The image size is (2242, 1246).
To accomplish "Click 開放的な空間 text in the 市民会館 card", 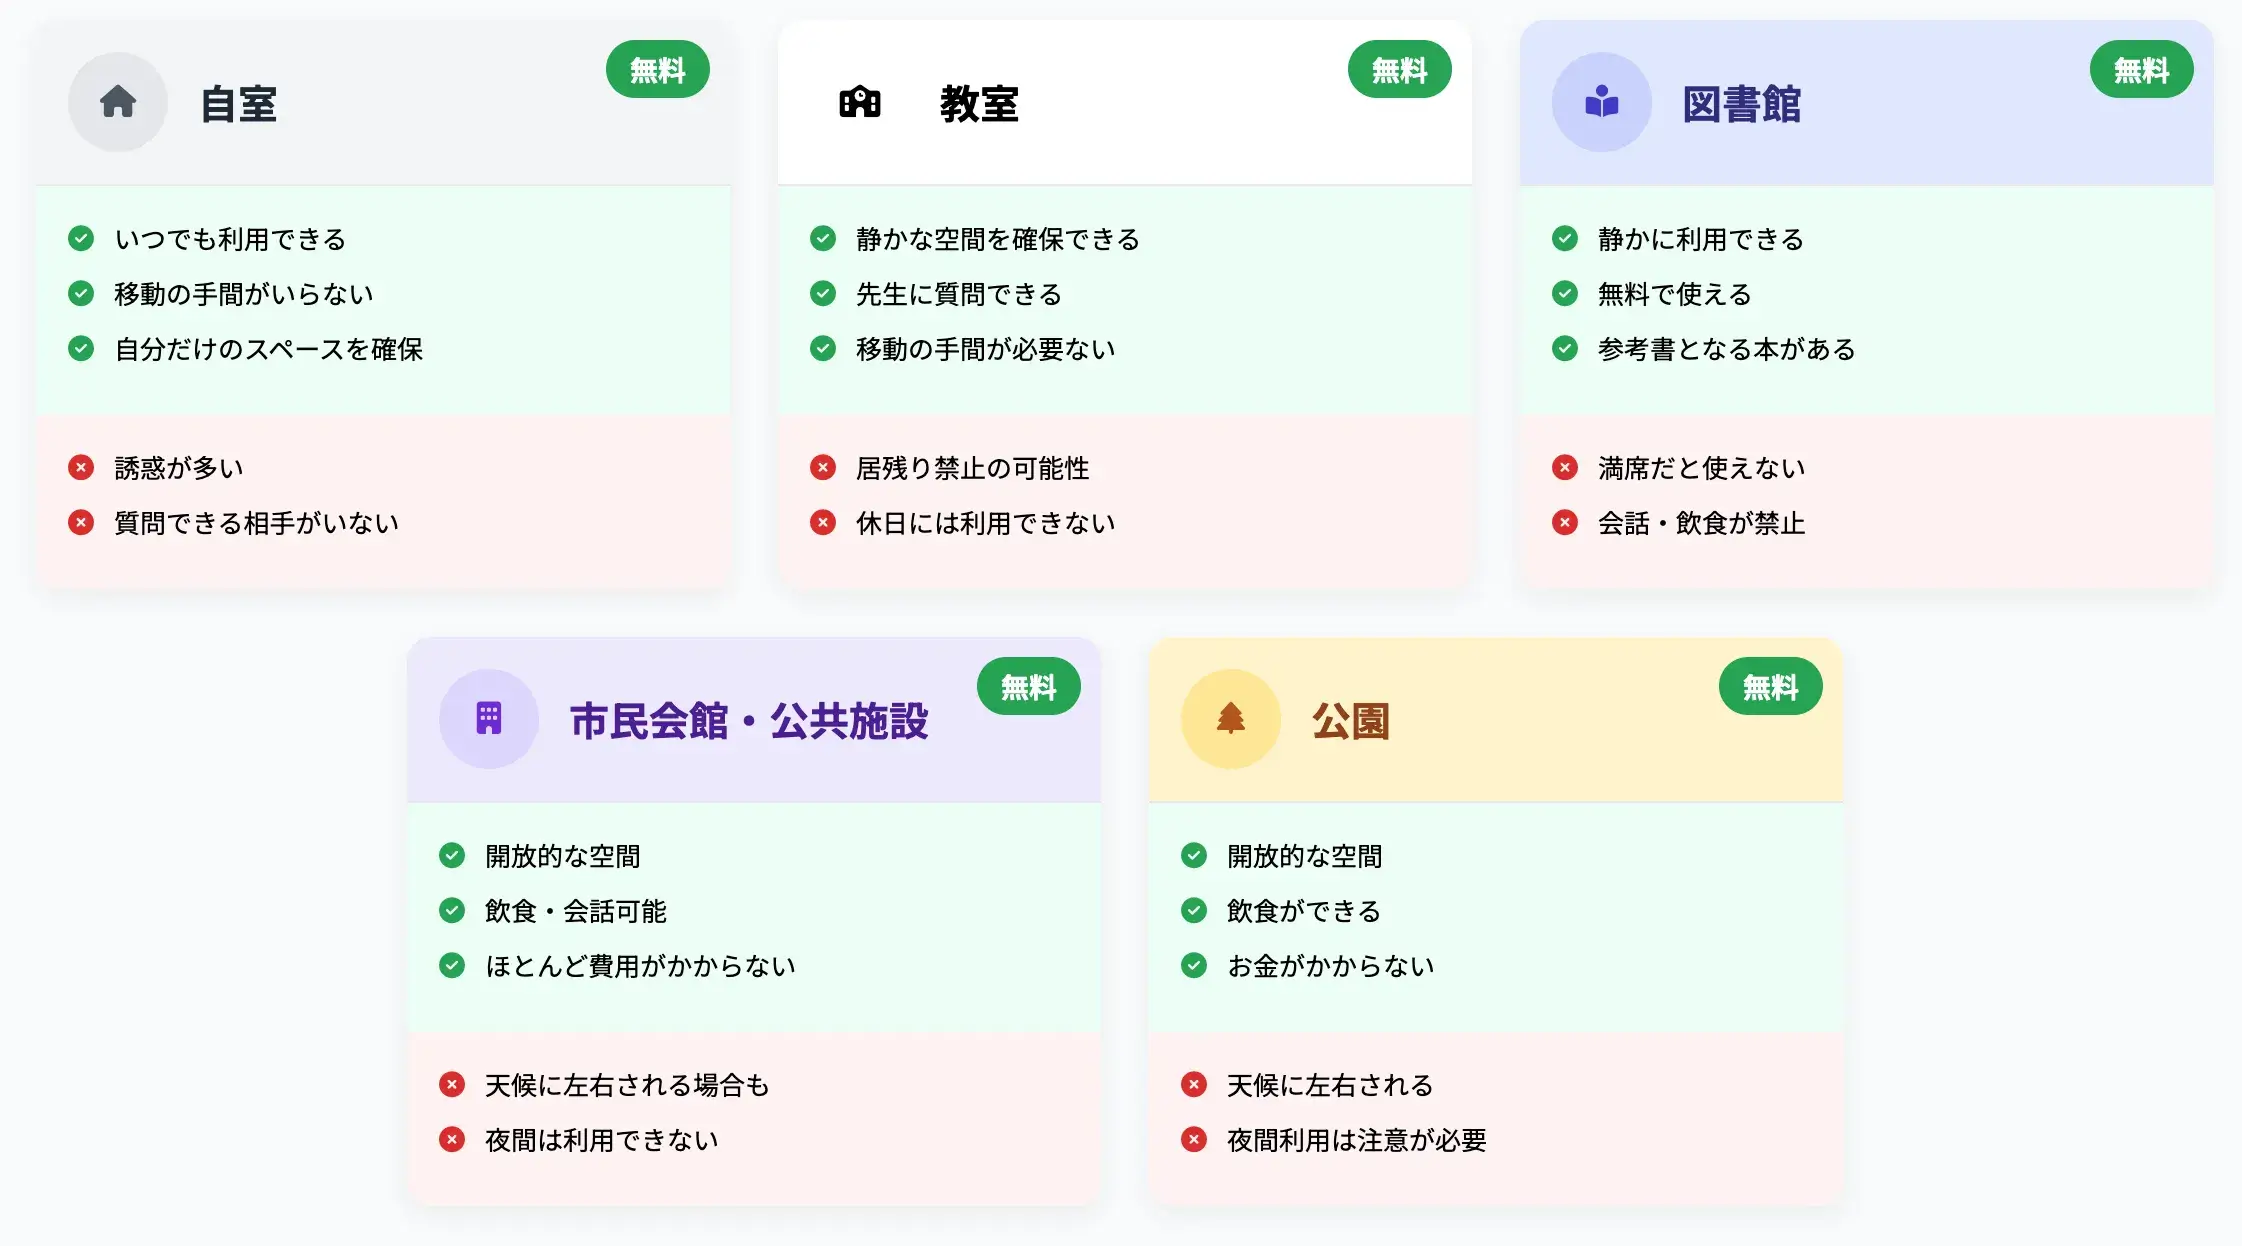I will [x=563, y=856].
